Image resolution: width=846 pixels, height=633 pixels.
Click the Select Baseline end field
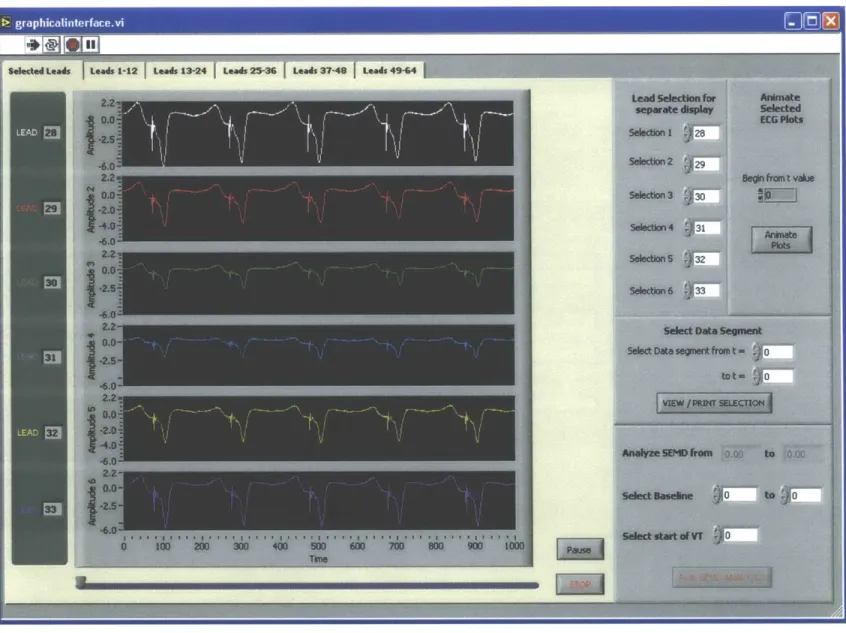point(806,495)
